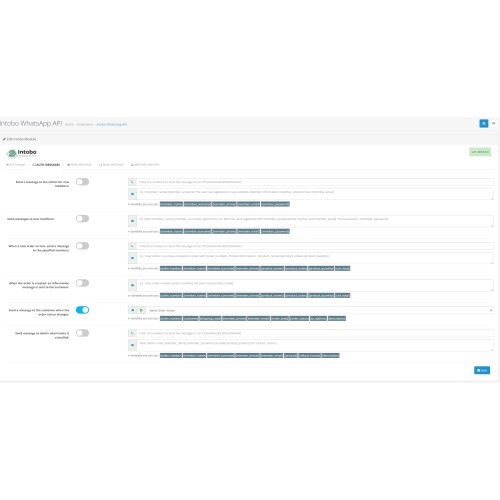Click phone icon in new order number row

tap(132, 246)
